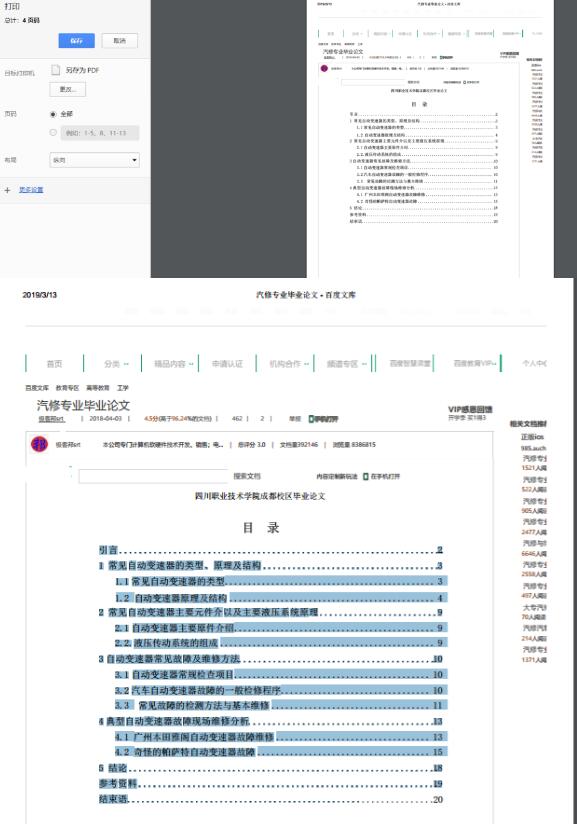Expand 频道专区 menu in enlarged page navigation
577x824 pixels.
346,364
